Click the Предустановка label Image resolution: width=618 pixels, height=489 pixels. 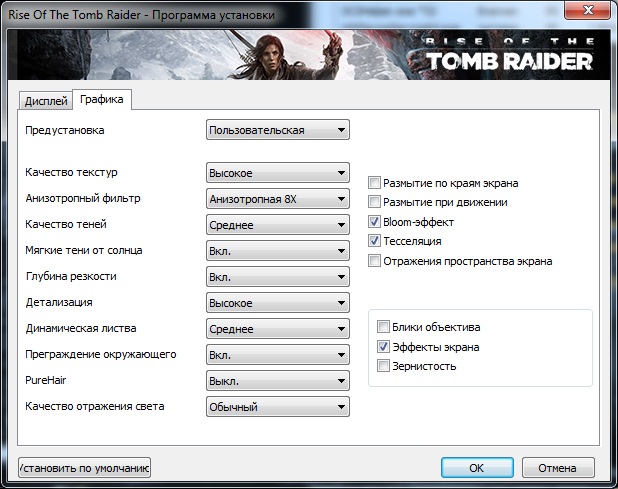pos(65,130)
